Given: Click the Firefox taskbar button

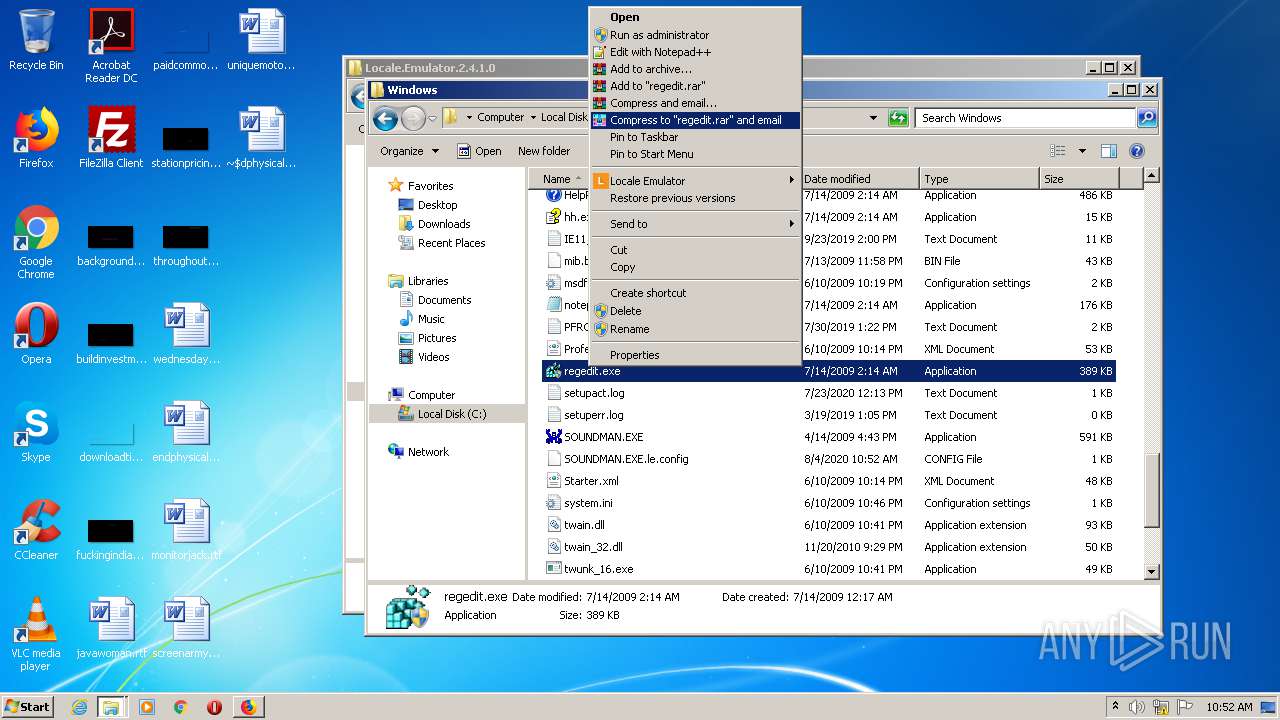Looking at the screenshot, I should click(249, 707).
